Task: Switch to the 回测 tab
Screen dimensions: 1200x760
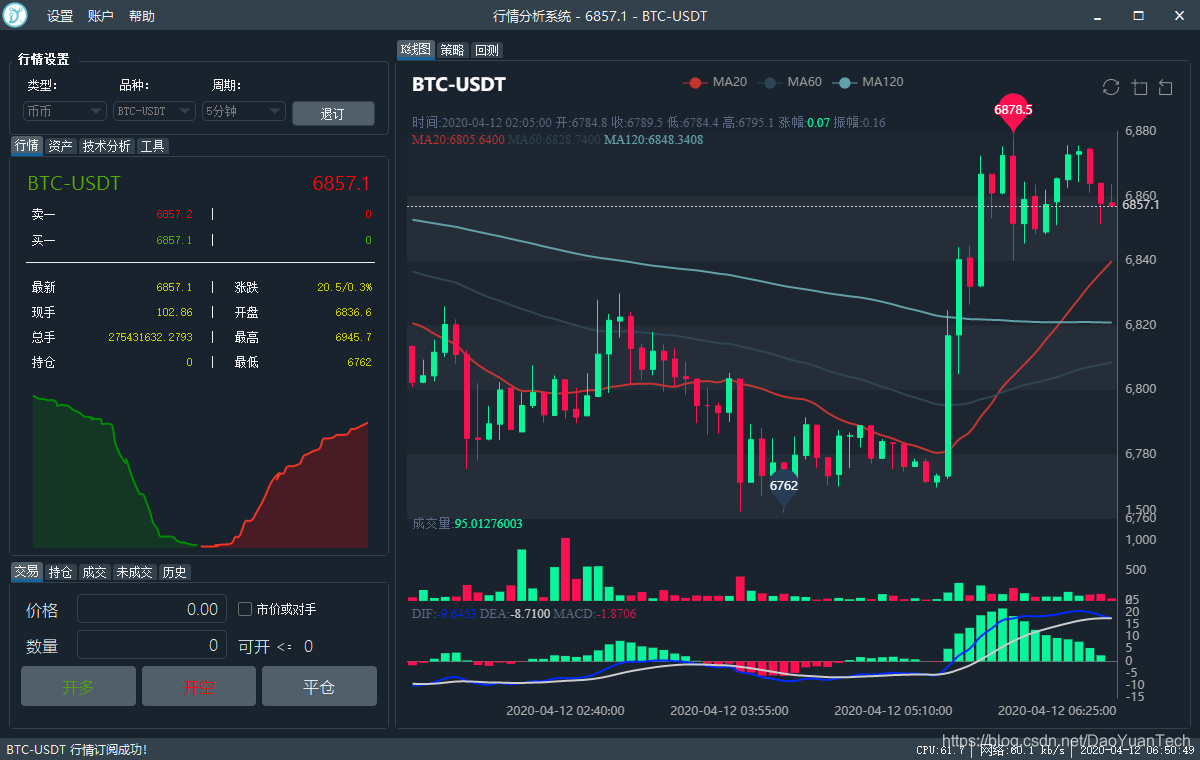Action: click(x=486, y=50)
